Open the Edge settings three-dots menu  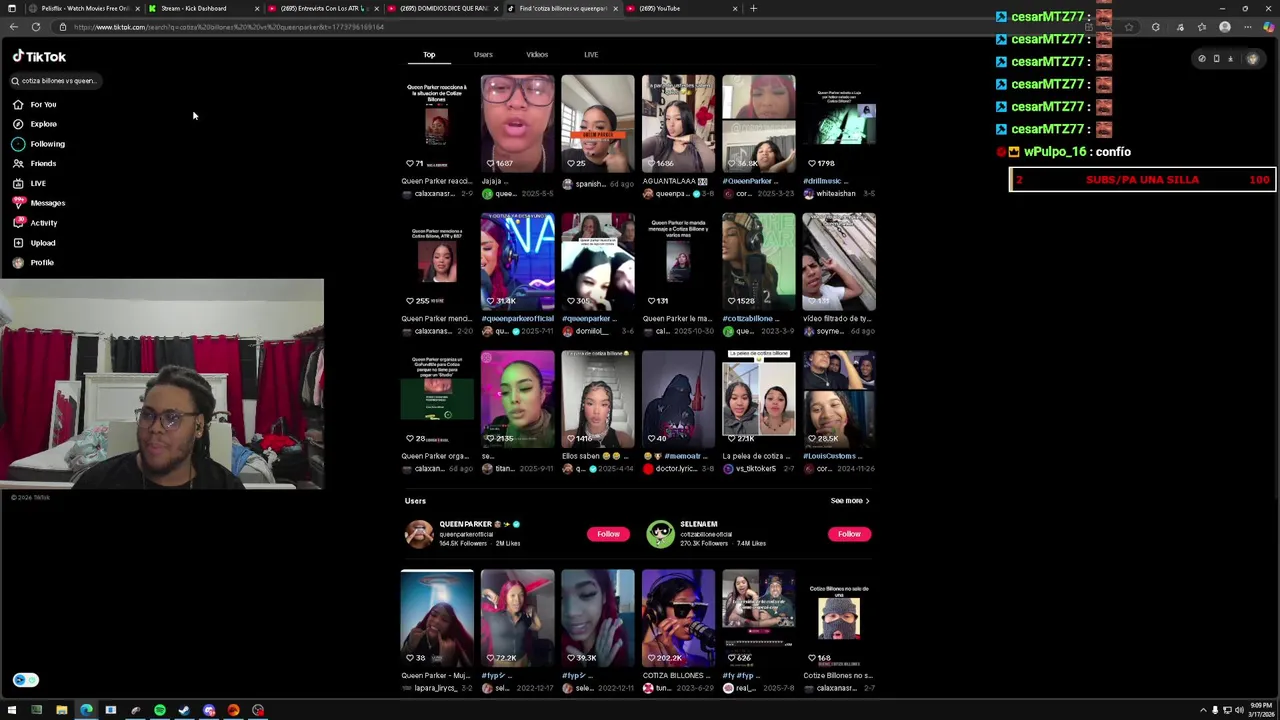click(1247, 27)
